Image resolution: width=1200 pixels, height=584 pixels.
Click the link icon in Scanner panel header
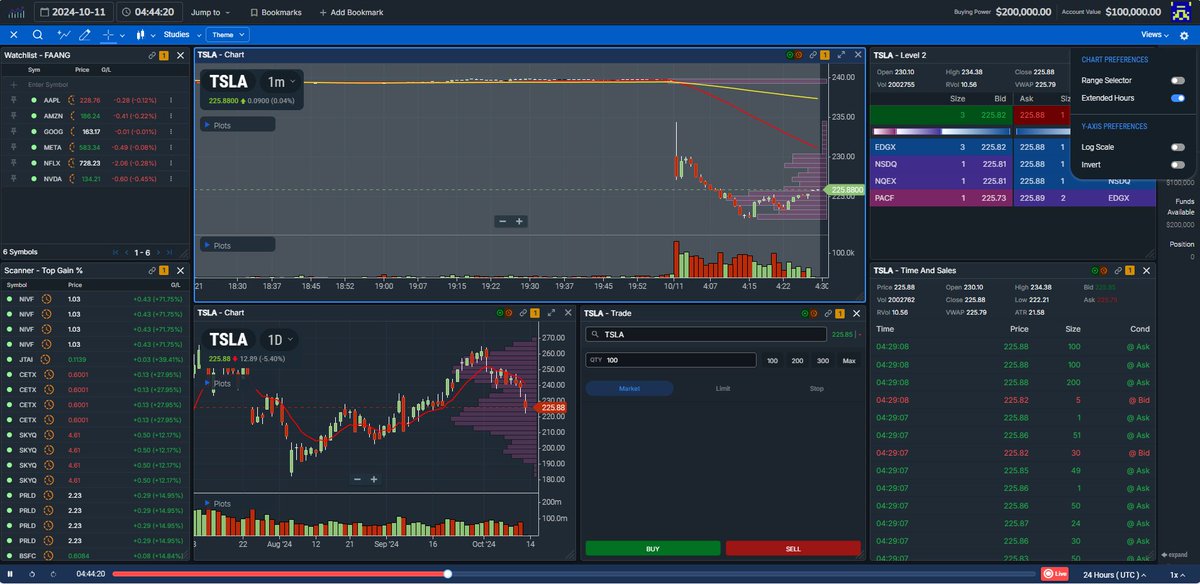tap(151, 270)
